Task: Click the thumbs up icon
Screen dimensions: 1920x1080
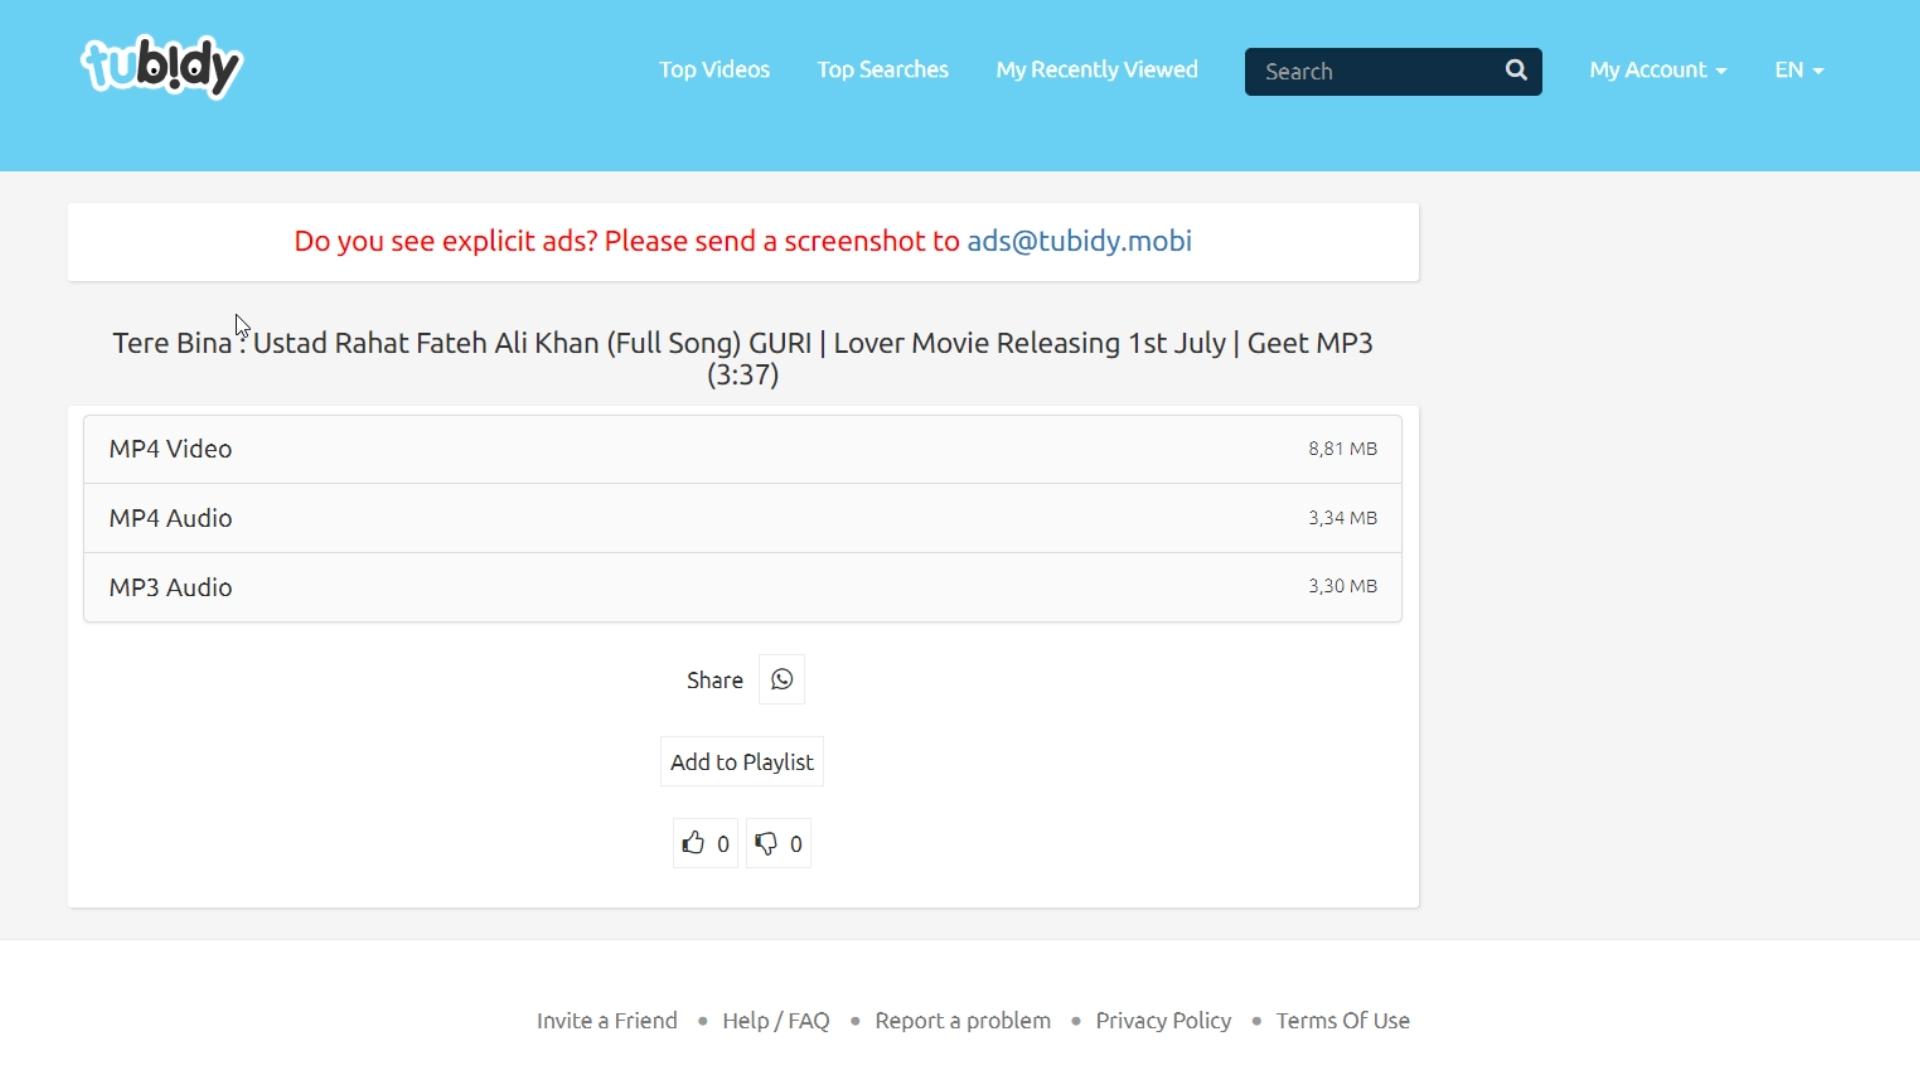Action: coord(696,841)
